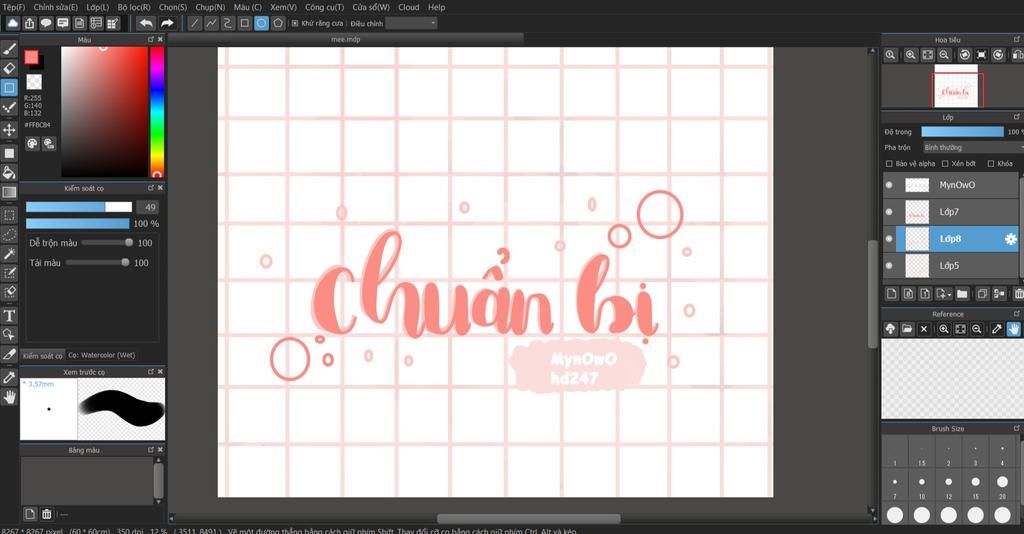Select the Bucket fill tool
Image resolution: width=1024 pixels, height=534 pixels.
point(9,173)
